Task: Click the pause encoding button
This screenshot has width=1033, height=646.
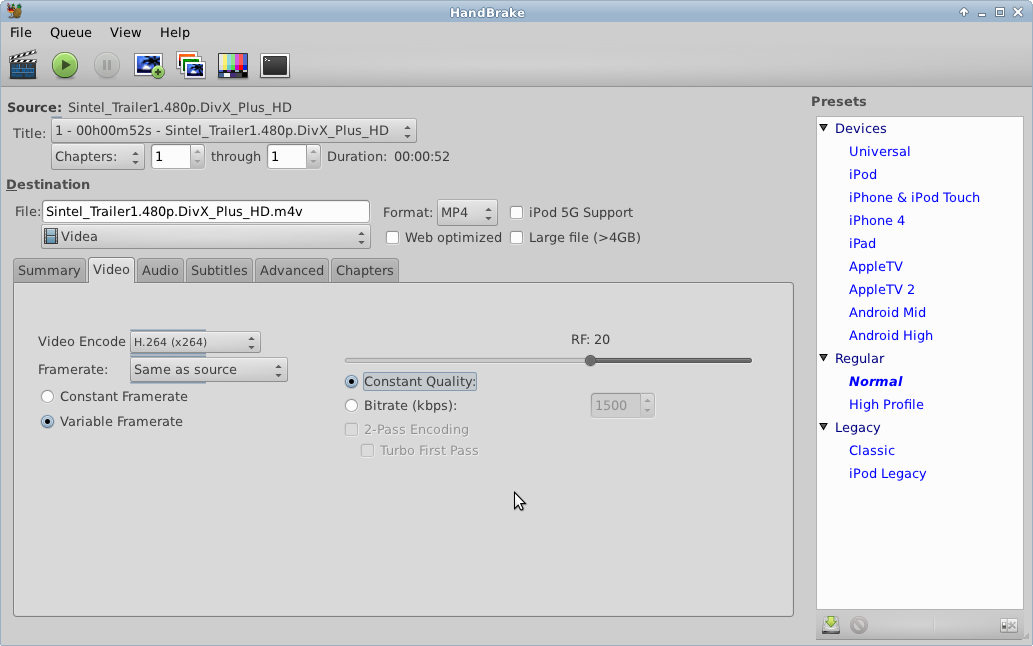Action: (x=107, y=65)
